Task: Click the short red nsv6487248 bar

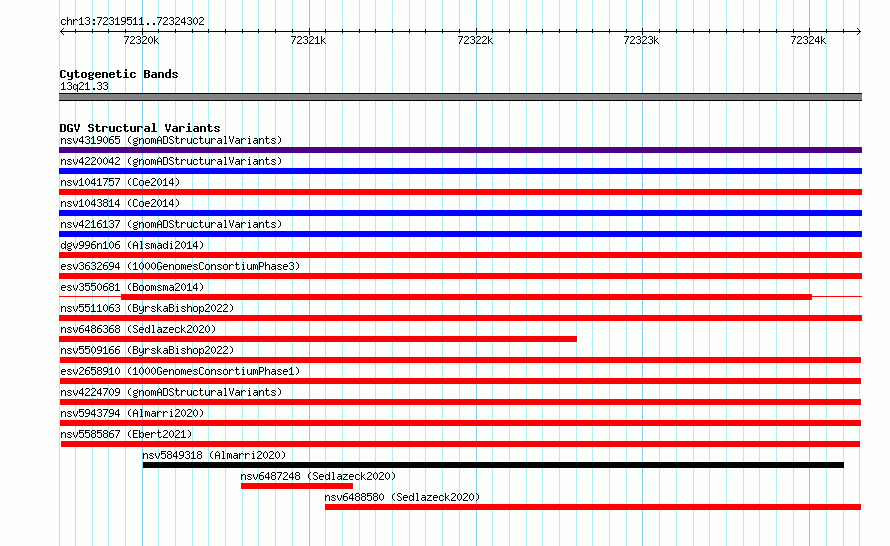Action: (297, 486)
